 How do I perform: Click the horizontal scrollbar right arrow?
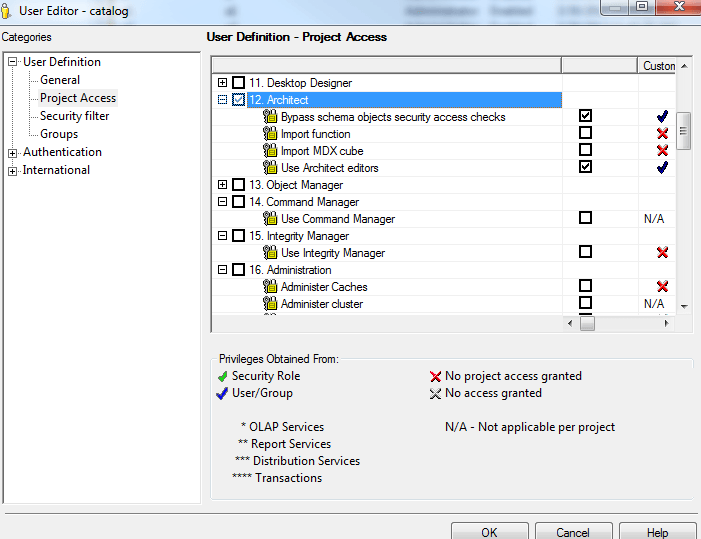(667, 323)
